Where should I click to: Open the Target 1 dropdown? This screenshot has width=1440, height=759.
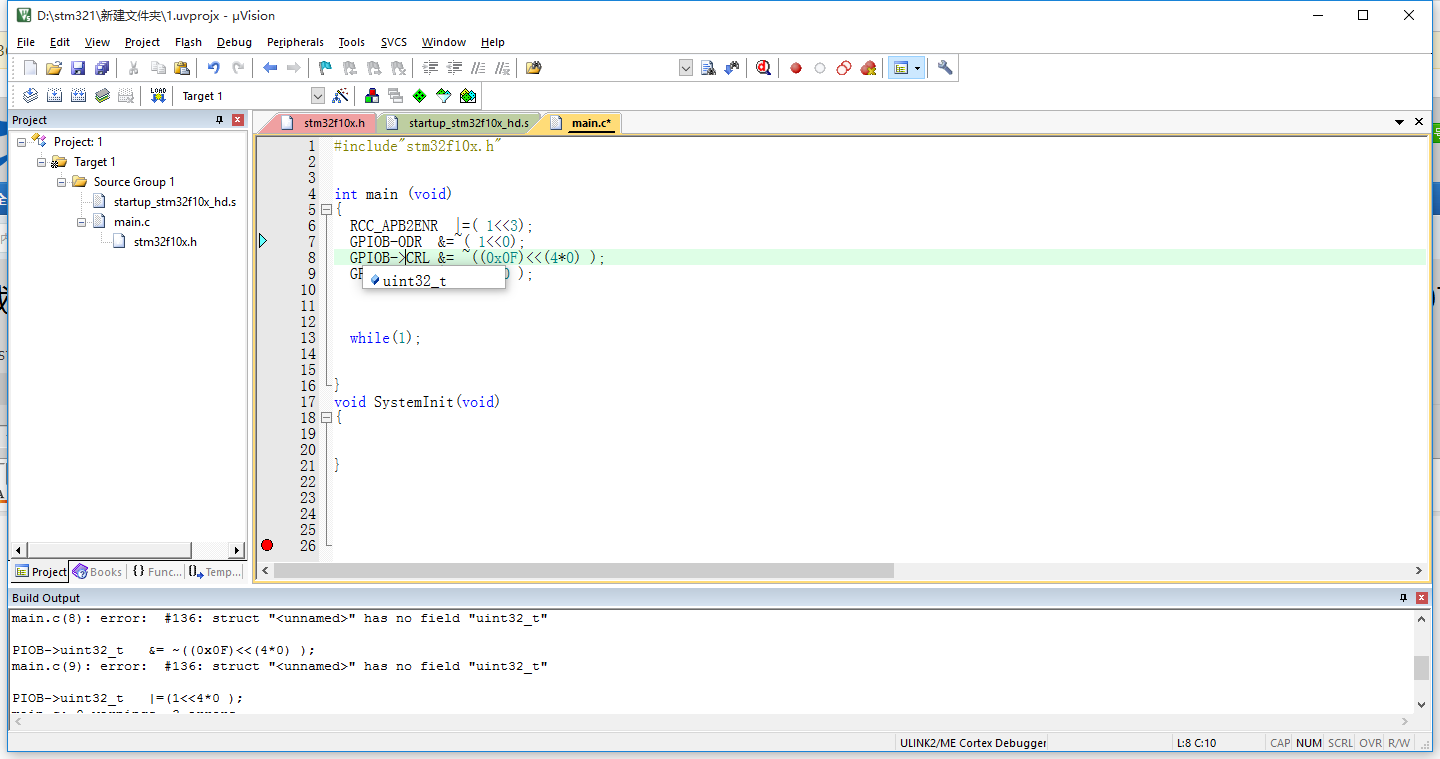[318, 96]
